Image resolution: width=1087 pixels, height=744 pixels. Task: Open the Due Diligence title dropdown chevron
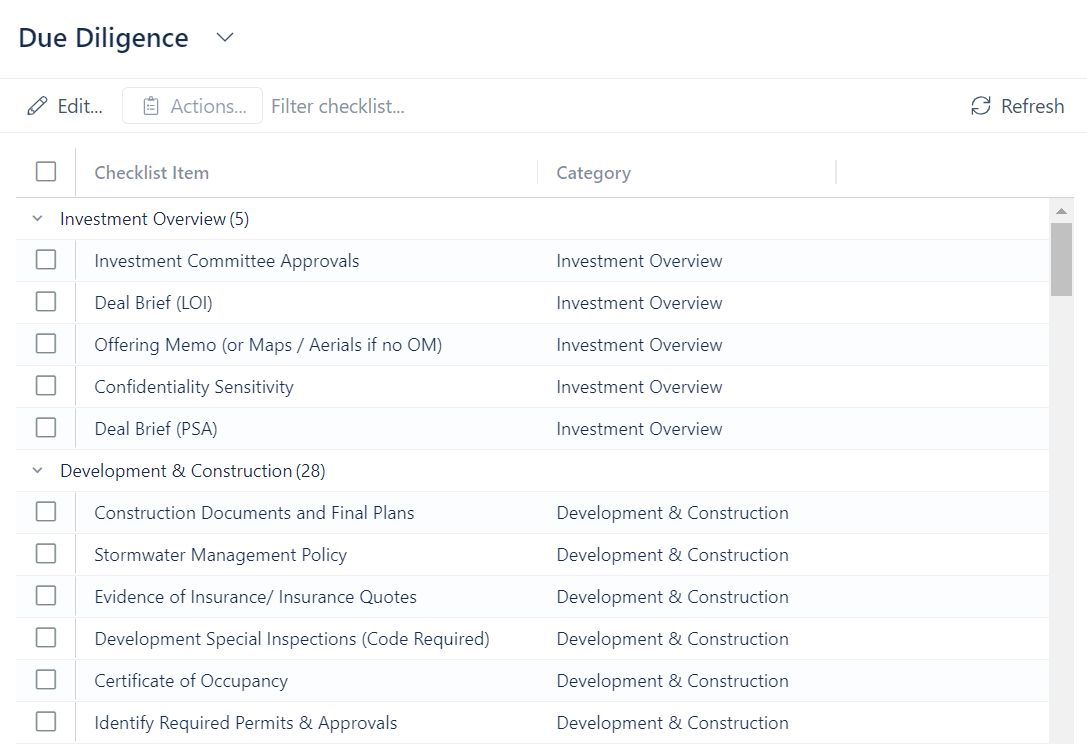(225, 38)
